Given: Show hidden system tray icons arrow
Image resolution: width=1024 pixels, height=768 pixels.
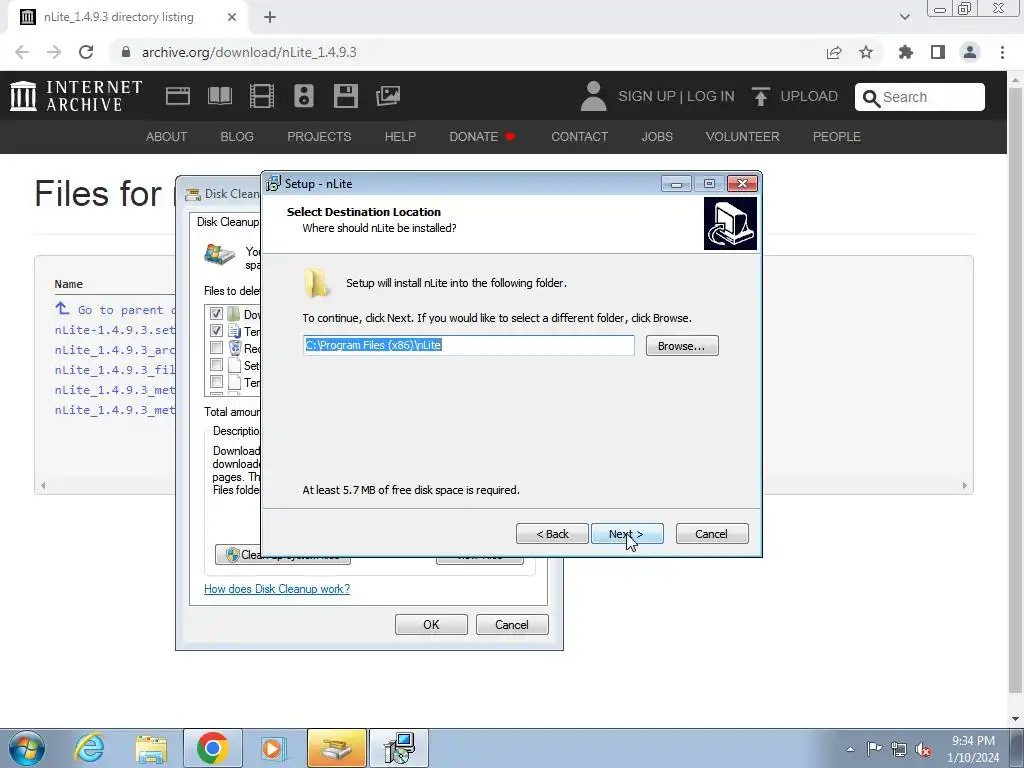Looking at the screenshot, I should [850, 749].
